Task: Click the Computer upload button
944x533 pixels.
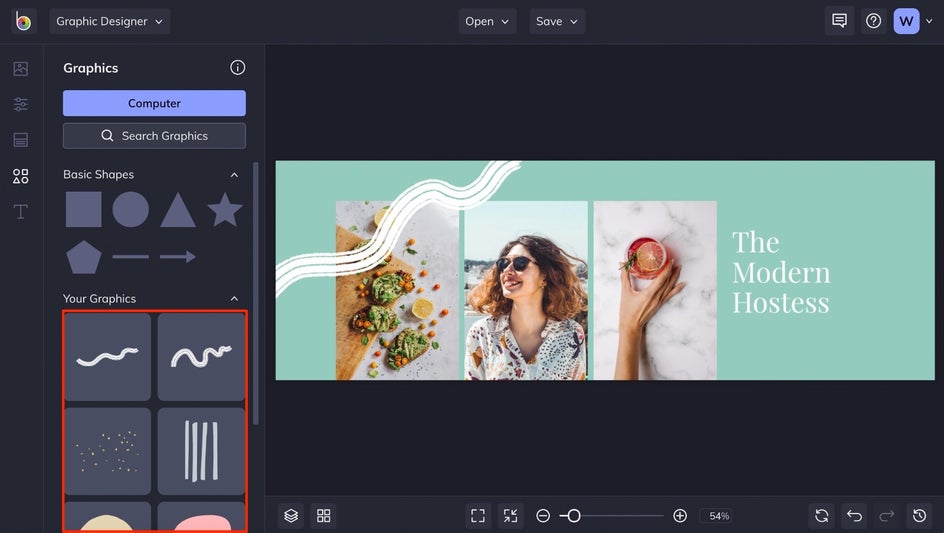Action: tap(154, 103)
